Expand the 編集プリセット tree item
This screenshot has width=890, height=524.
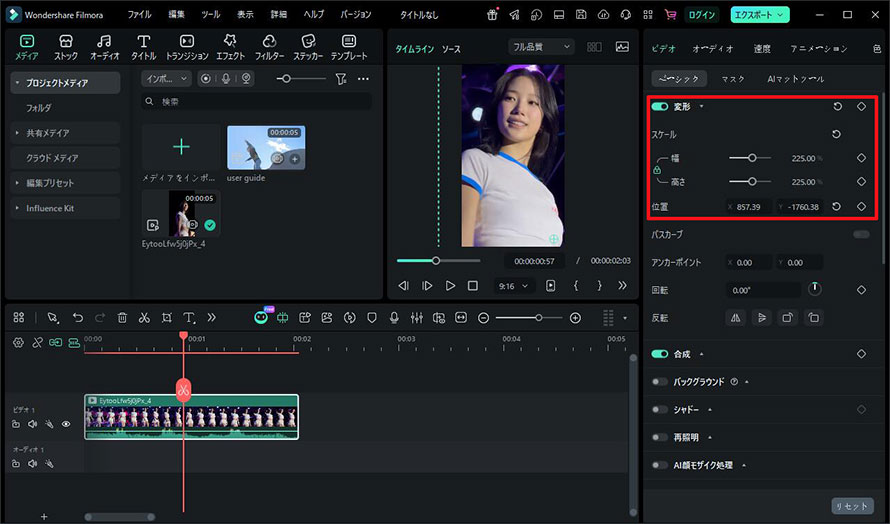[17, 183]
